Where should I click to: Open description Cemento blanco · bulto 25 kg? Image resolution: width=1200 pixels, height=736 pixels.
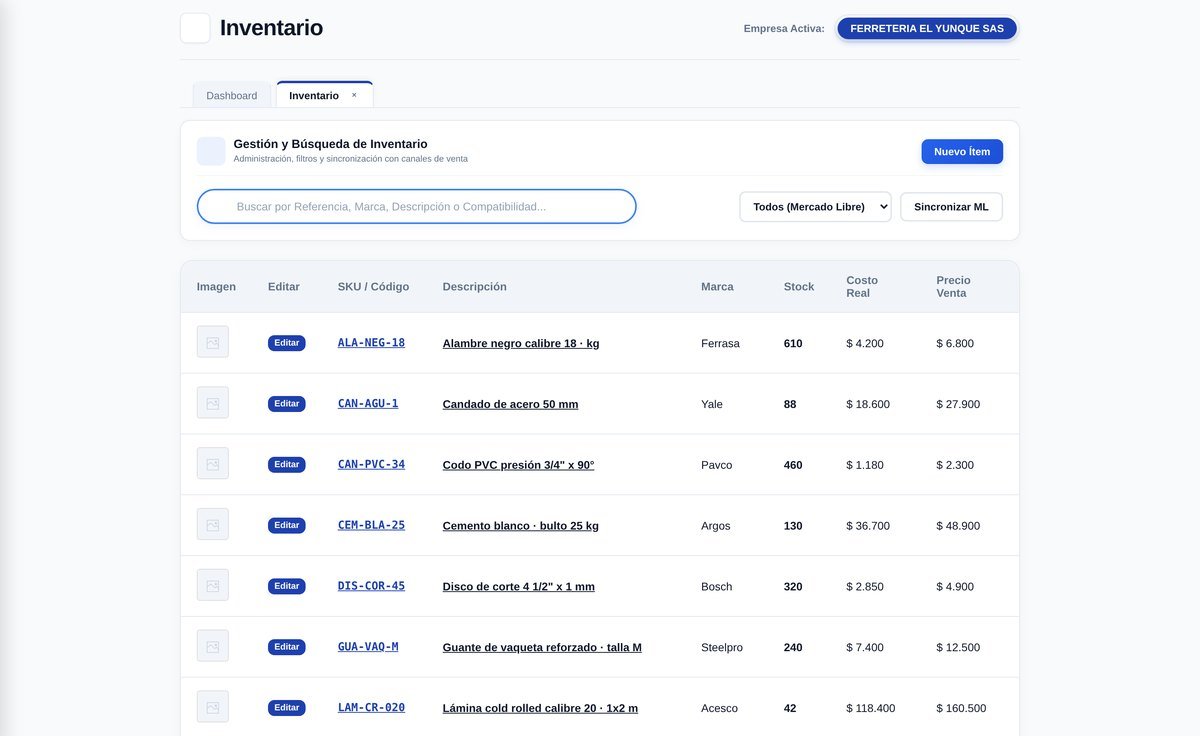click(521, 526)
